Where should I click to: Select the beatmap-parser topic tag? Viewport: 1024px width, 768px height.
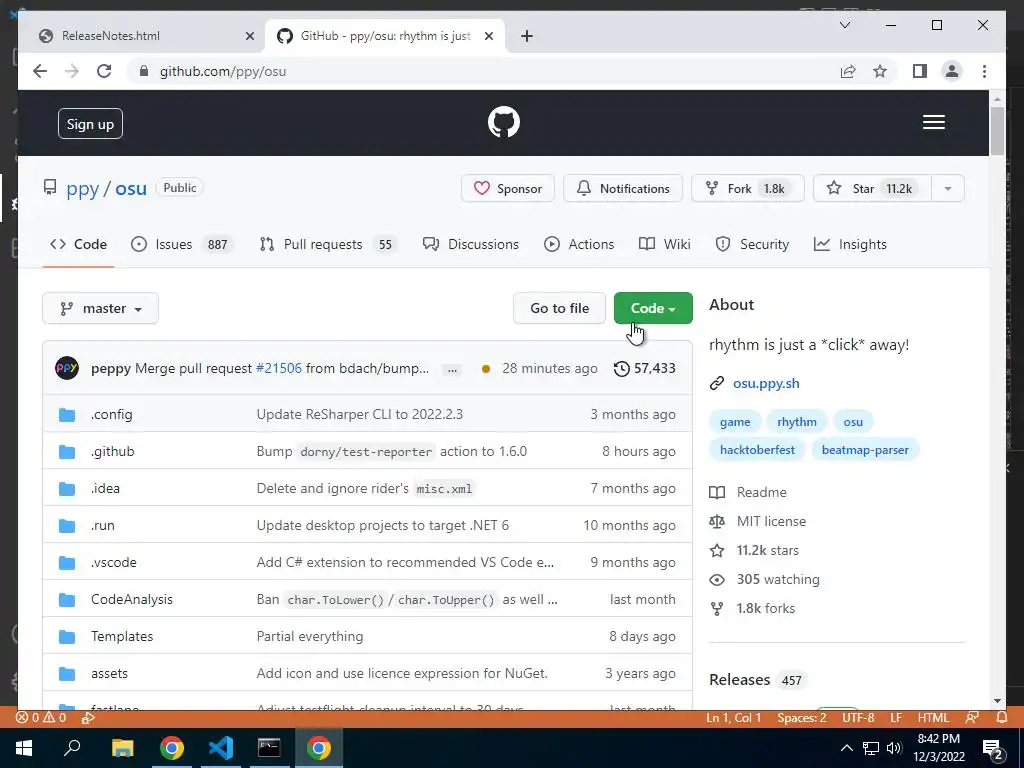coord(865,450)
